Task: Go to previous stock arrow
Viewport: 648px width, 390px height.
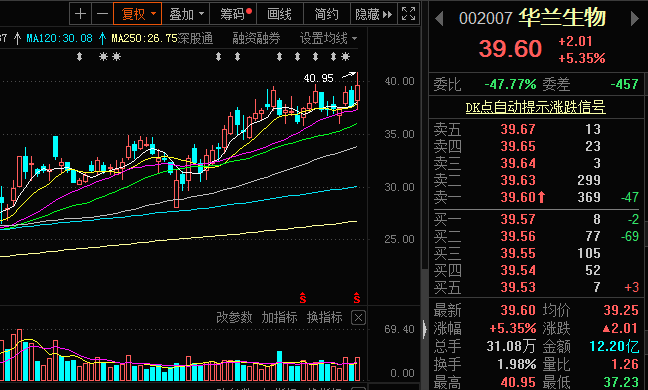Action: click(439, 19)
